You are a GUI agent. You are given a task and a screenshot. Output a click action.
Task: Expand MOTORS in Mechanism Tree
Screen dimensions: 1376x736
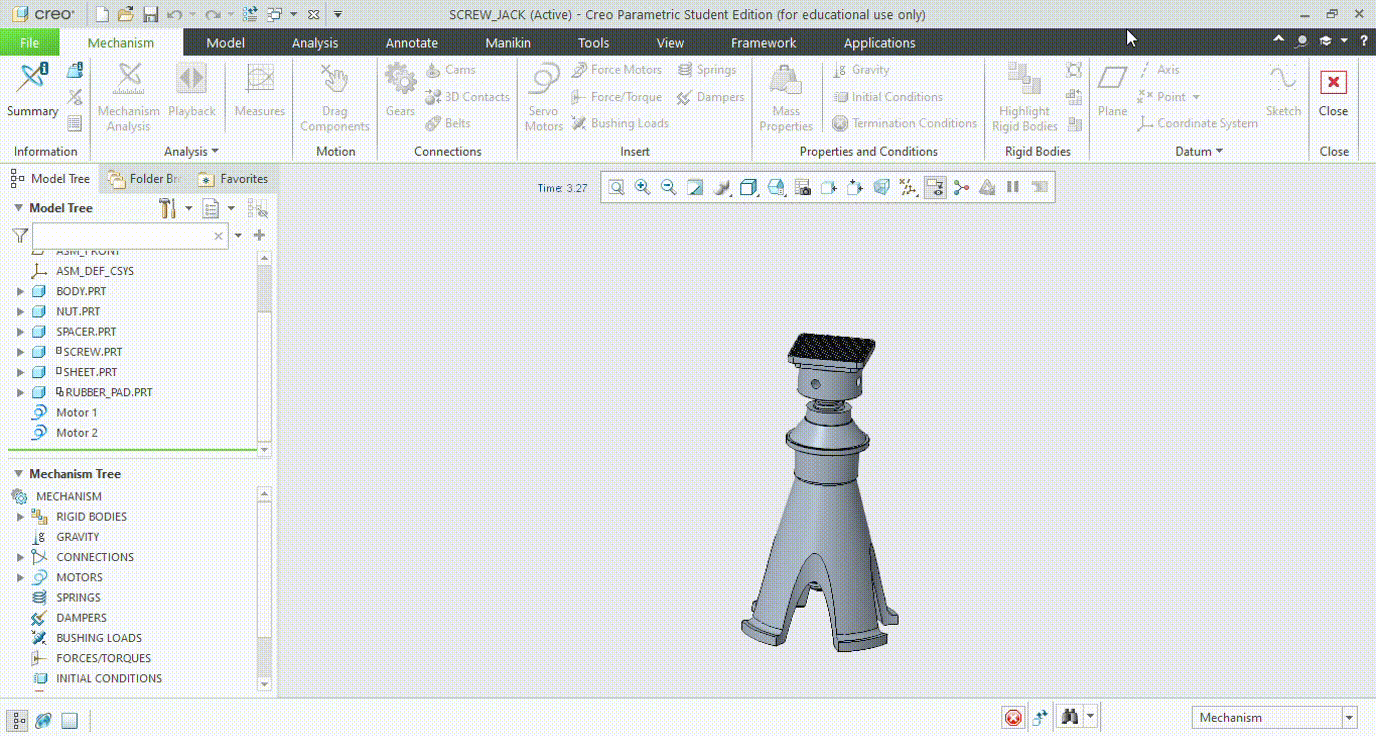click(20, 577)
